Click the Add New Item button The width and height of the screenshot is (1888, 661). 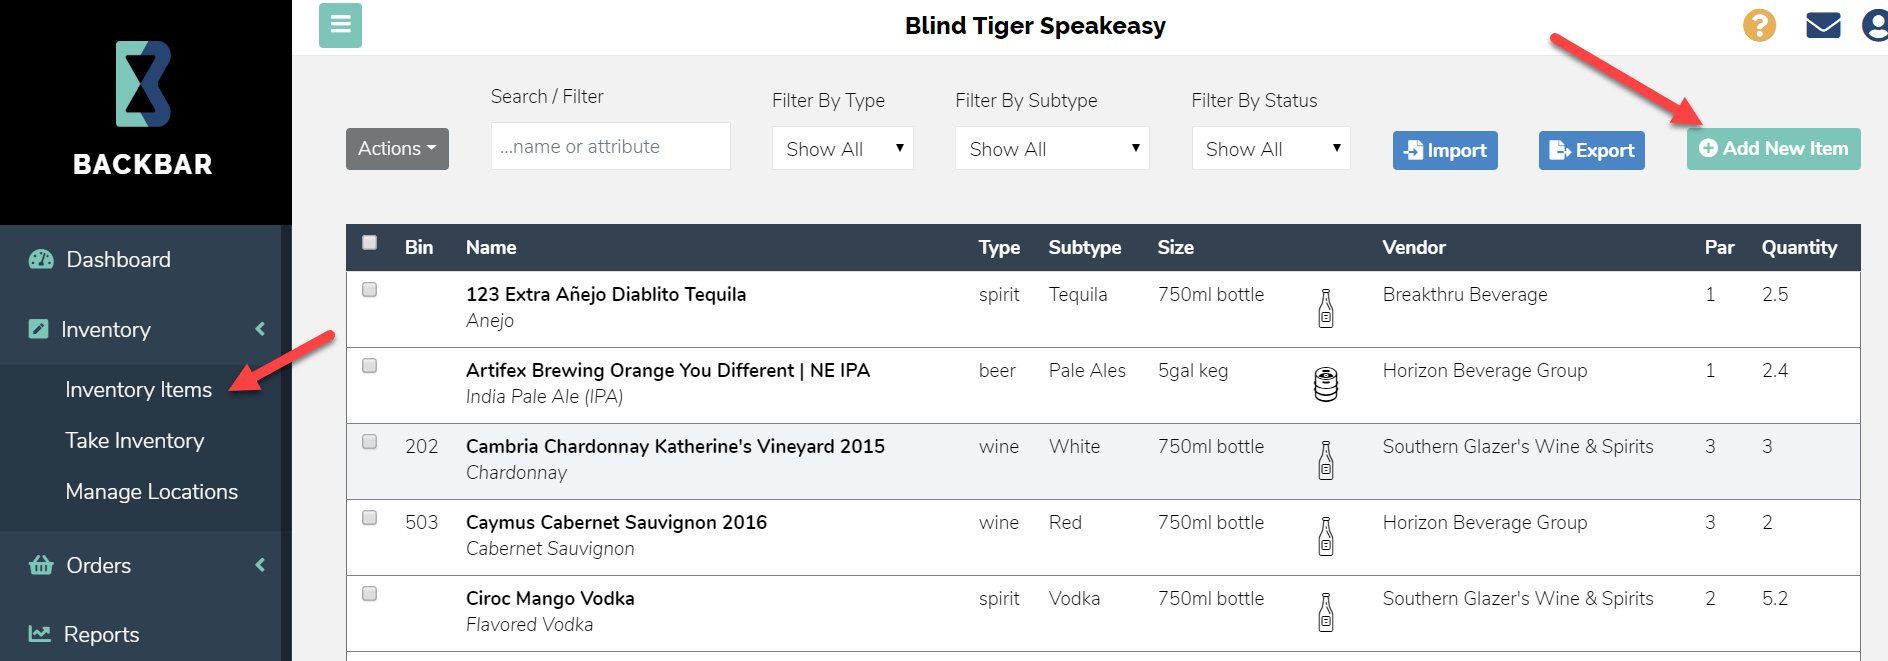(1773, 149)
